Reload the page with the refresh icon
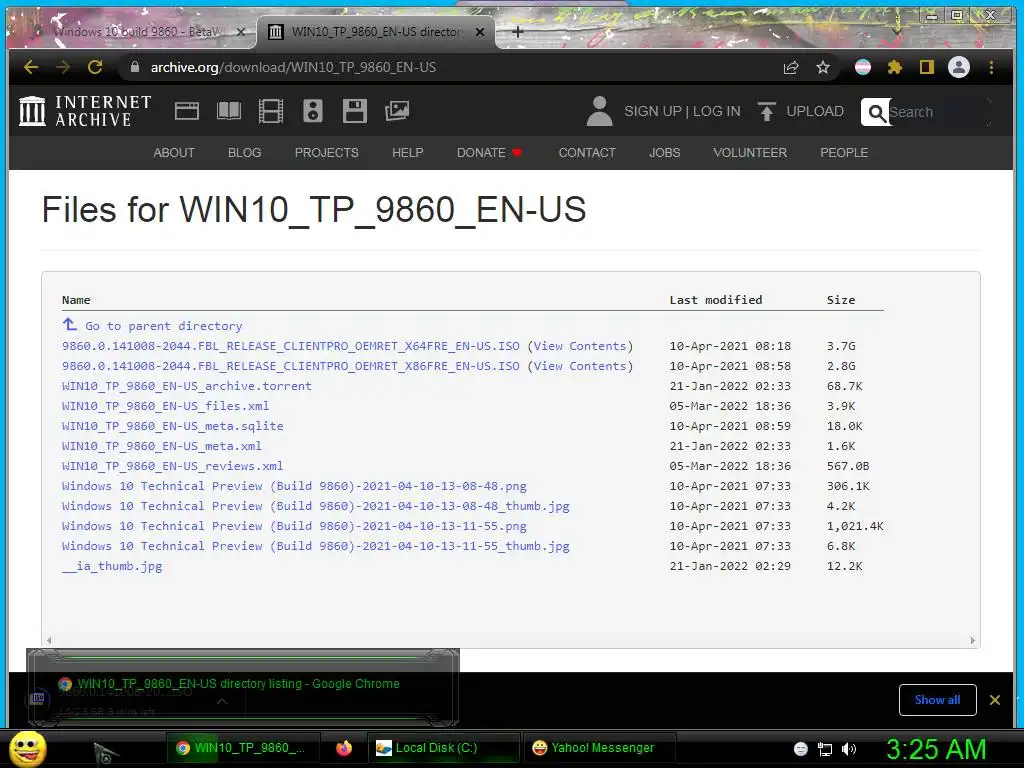1024x768 pixels. [95, 67]
